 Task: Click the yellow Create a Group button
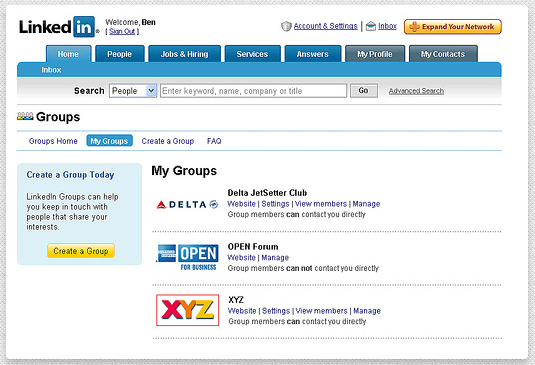[x=81, y=251]
